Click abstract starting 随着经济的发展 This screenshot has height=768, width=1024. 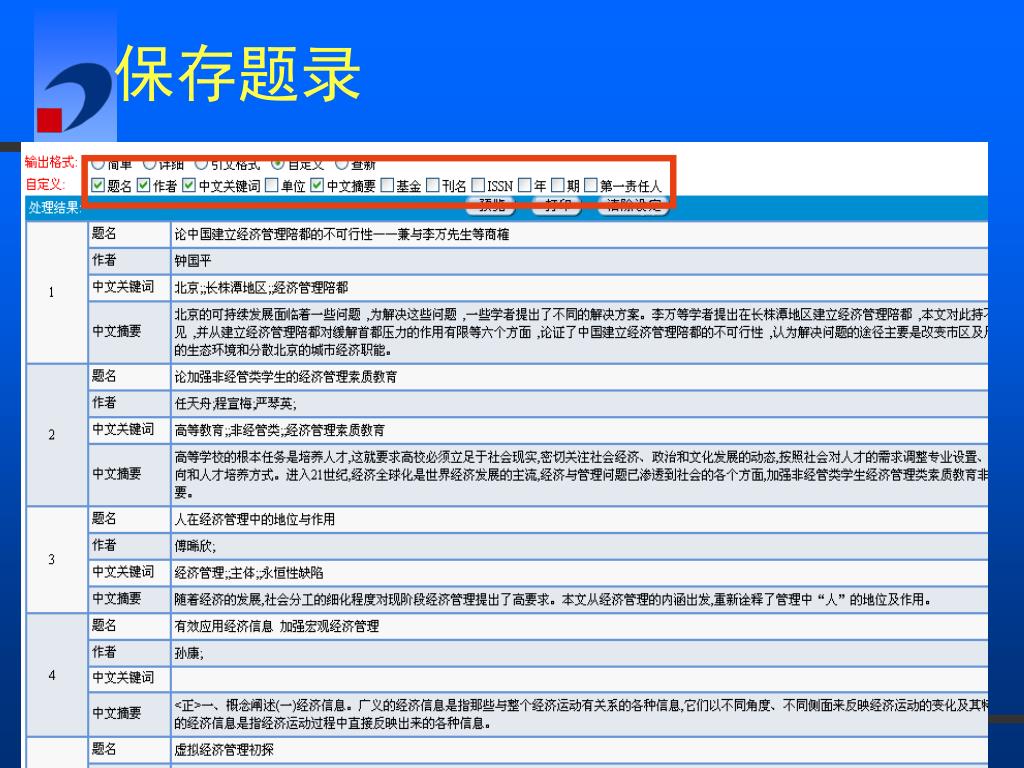[x=552, y=600]
